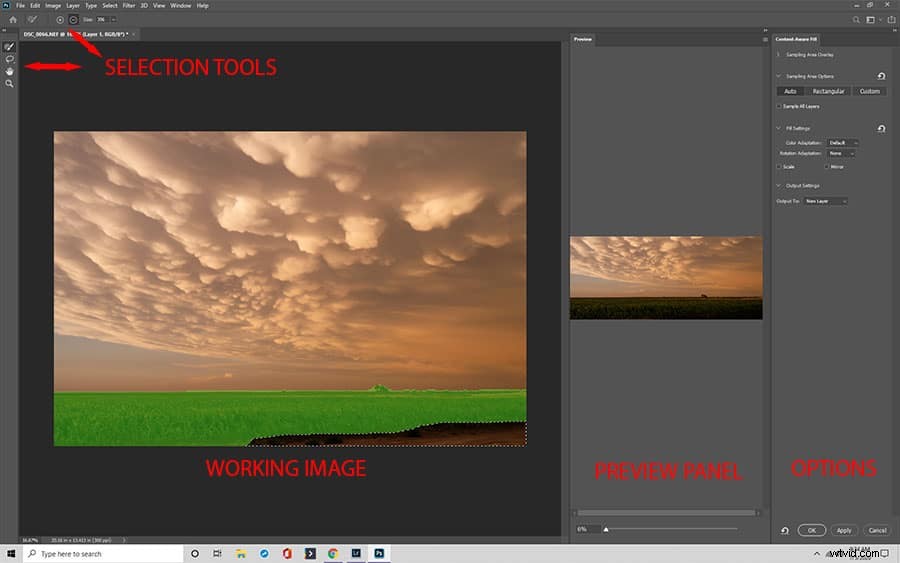
Task: Open the Preview panel menu icon
Action: (x=765, y=40)
